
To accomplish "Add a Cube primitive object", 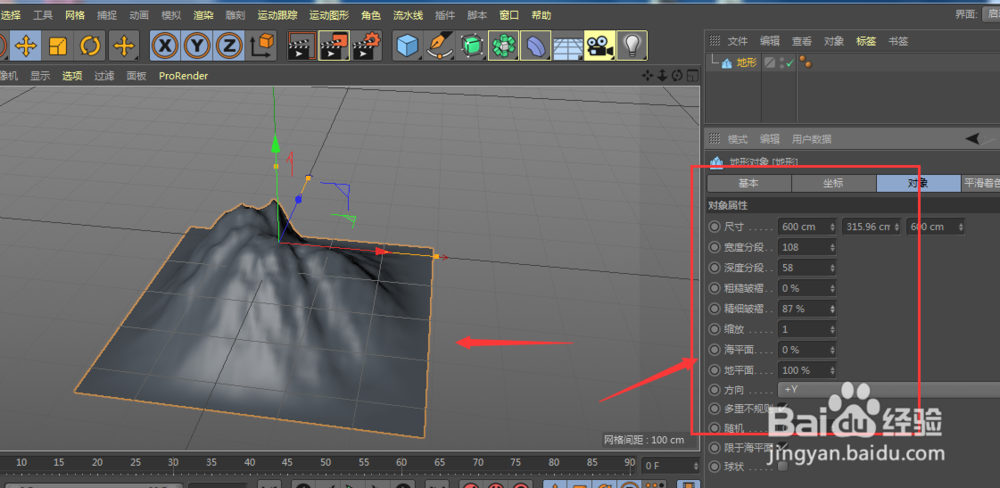I will tap(408, 46).
